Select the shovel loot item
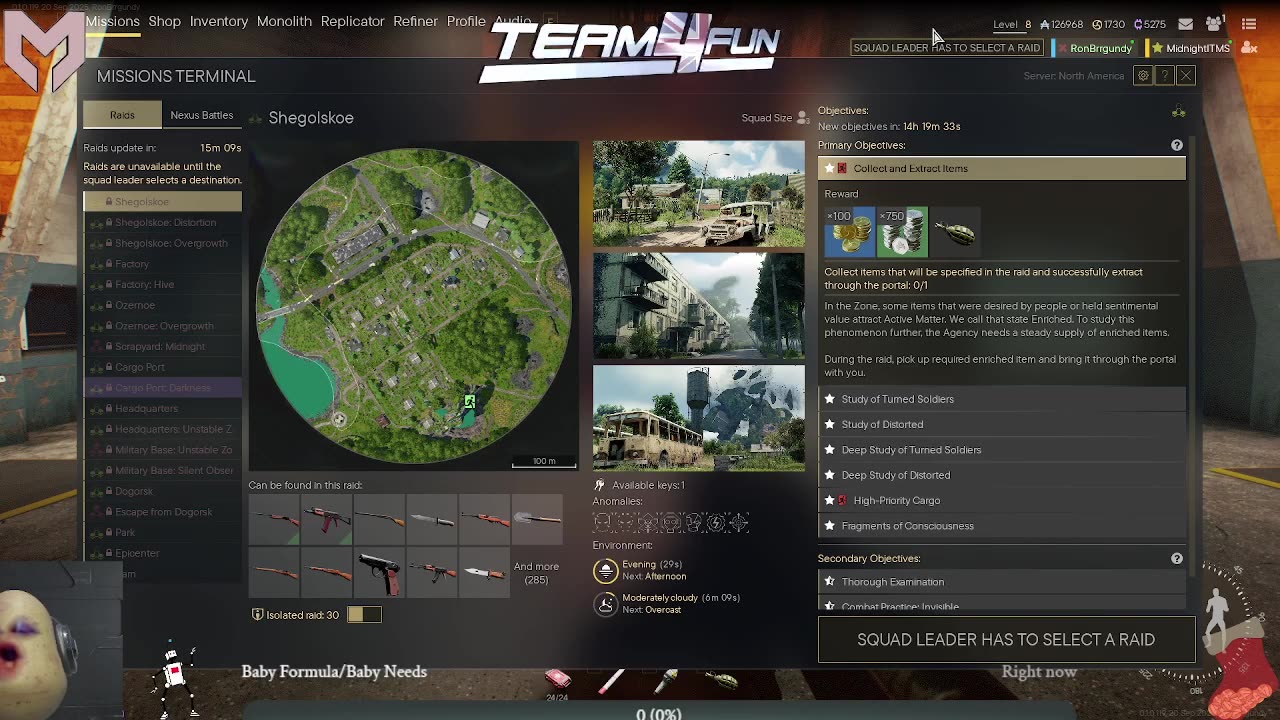 537,519
